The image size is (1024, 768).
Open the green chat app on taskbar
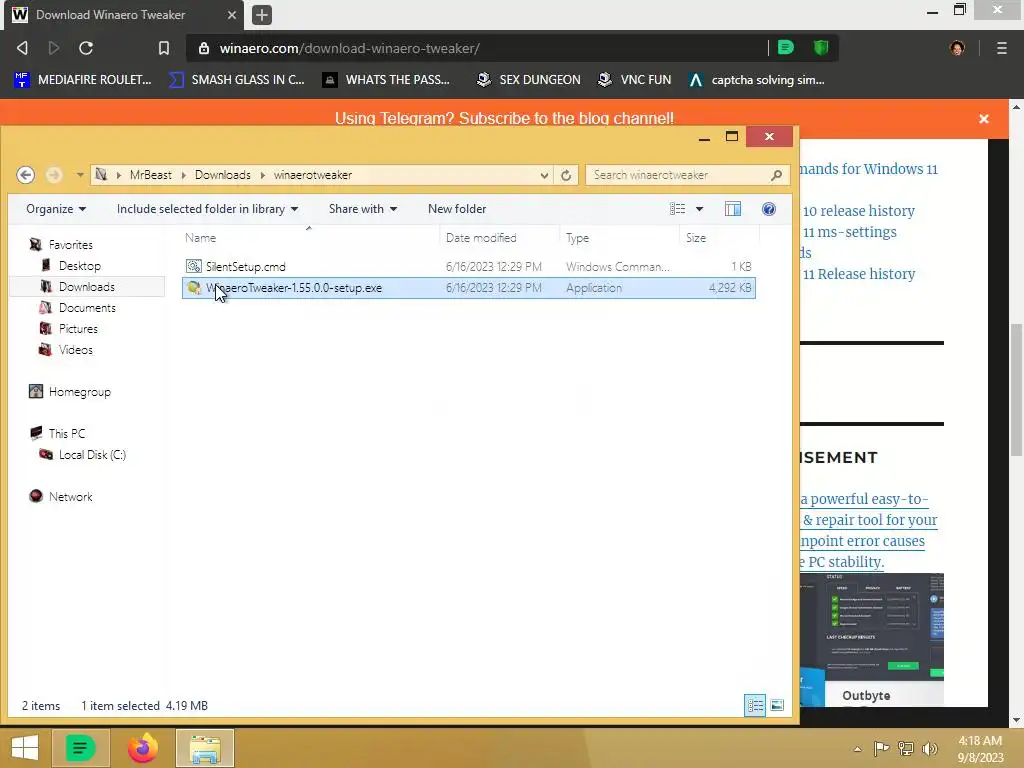tap(80, 748)
